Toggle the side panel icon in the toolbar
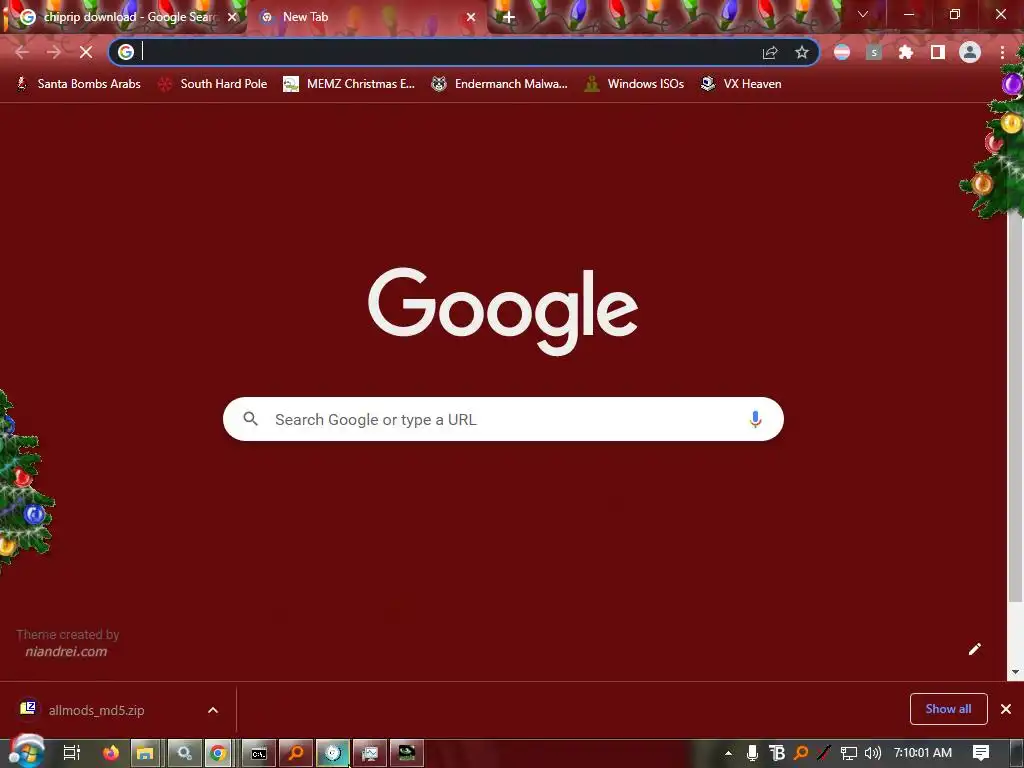Image resolution: width=1024 pixels, height=768 pixels. pos(938,52)
